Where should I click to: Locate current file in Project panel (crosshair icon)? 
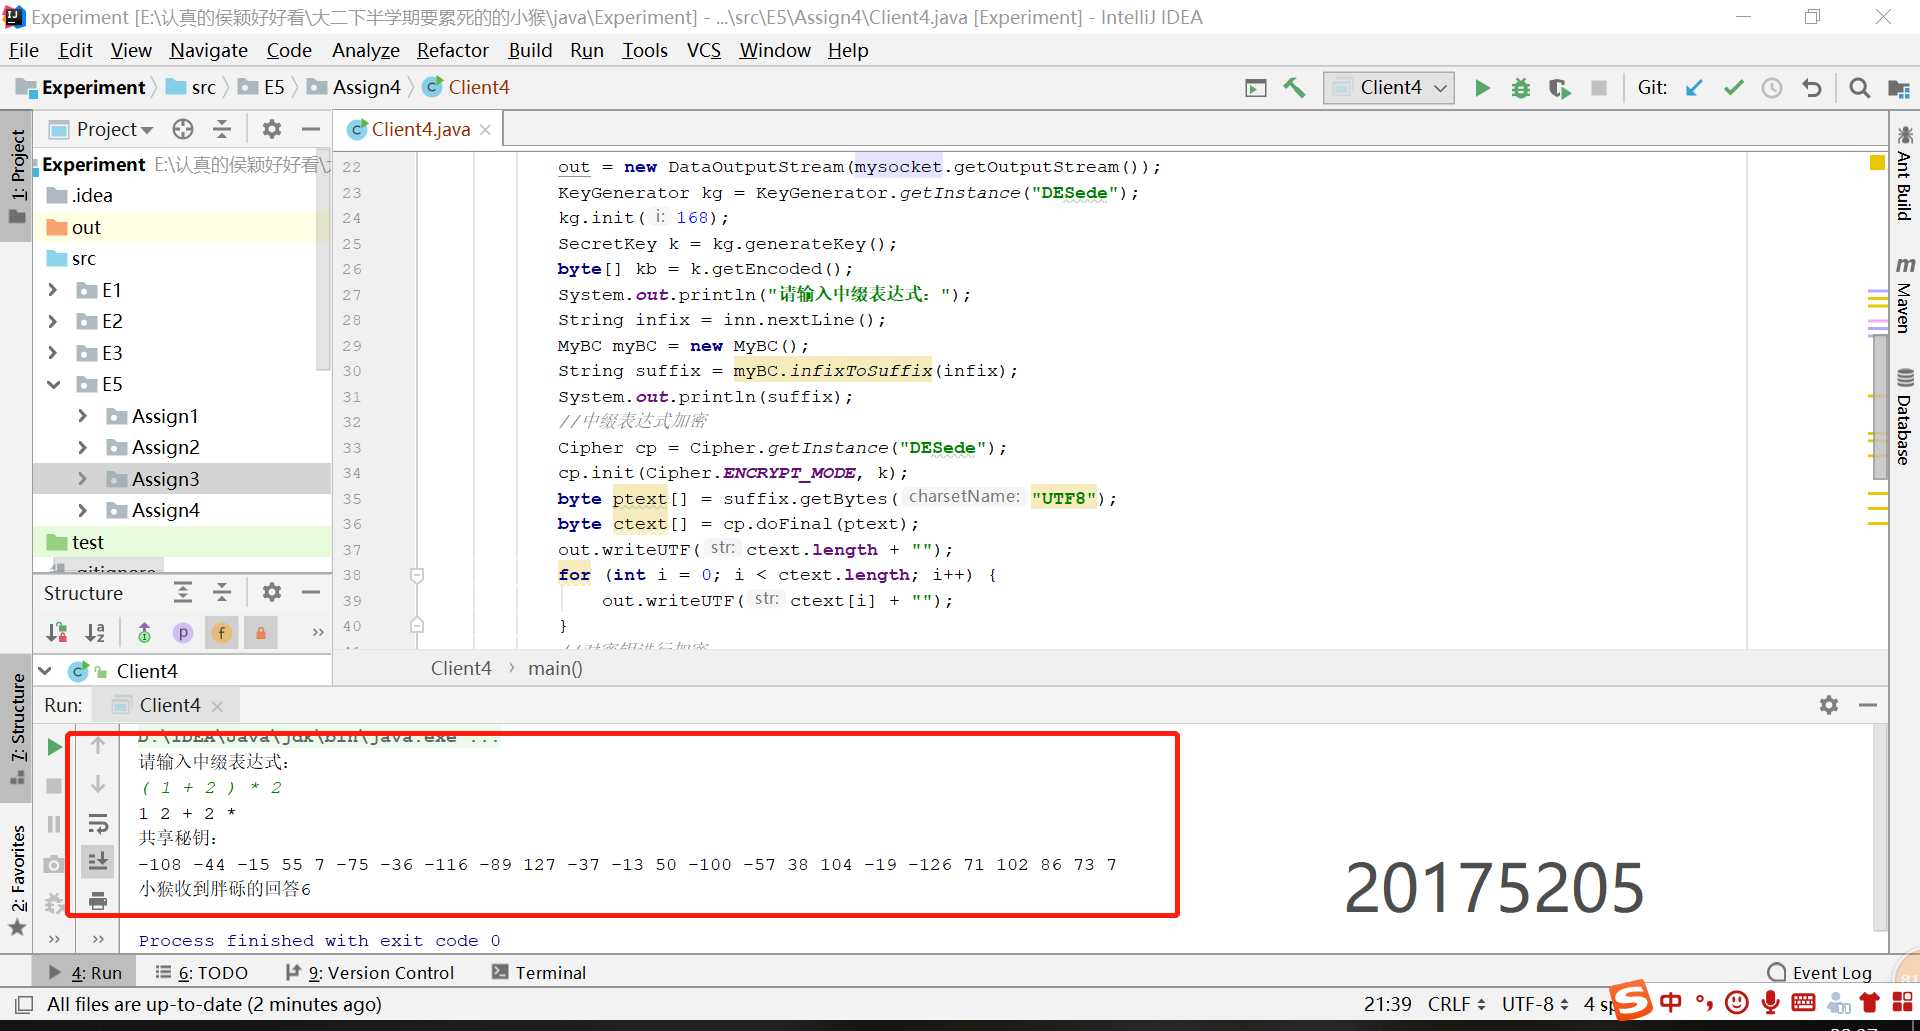182,129
